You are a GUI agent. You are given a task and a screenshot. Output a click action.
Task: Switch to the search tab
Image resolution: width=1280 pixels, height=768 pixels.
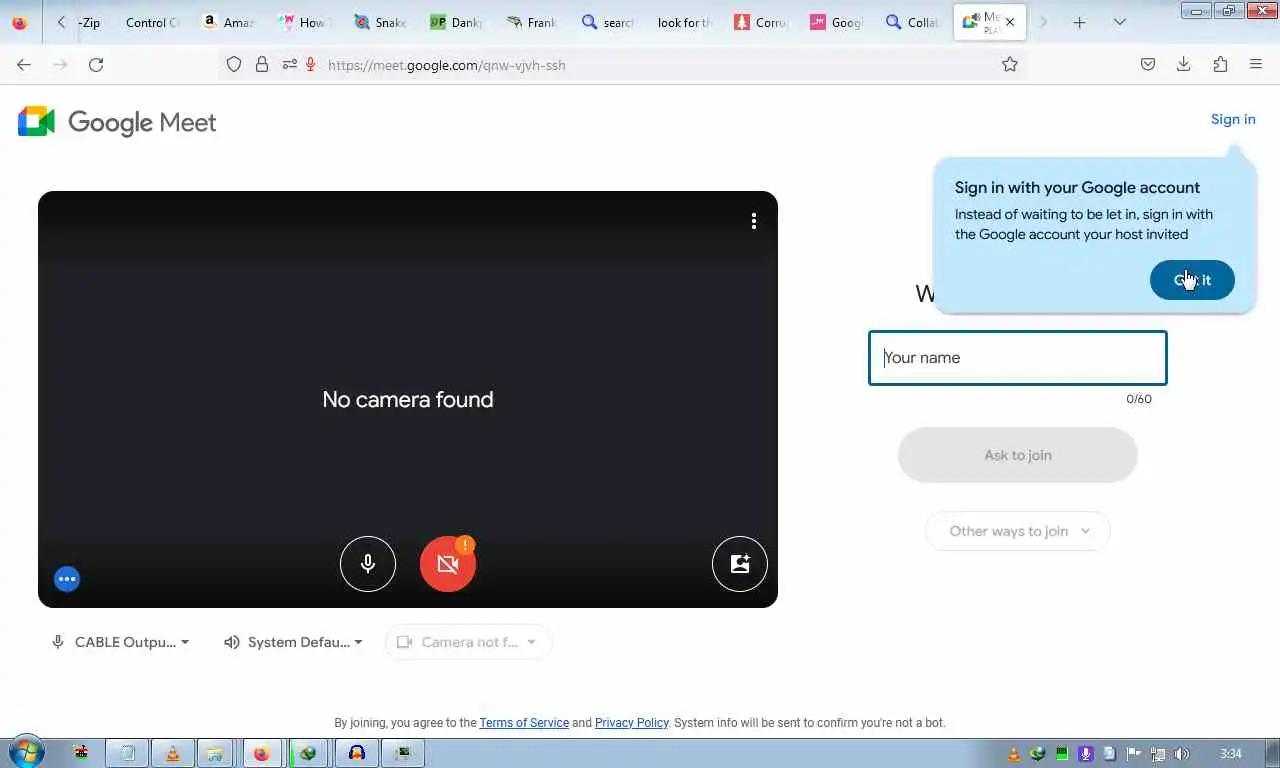click(608, 22)
